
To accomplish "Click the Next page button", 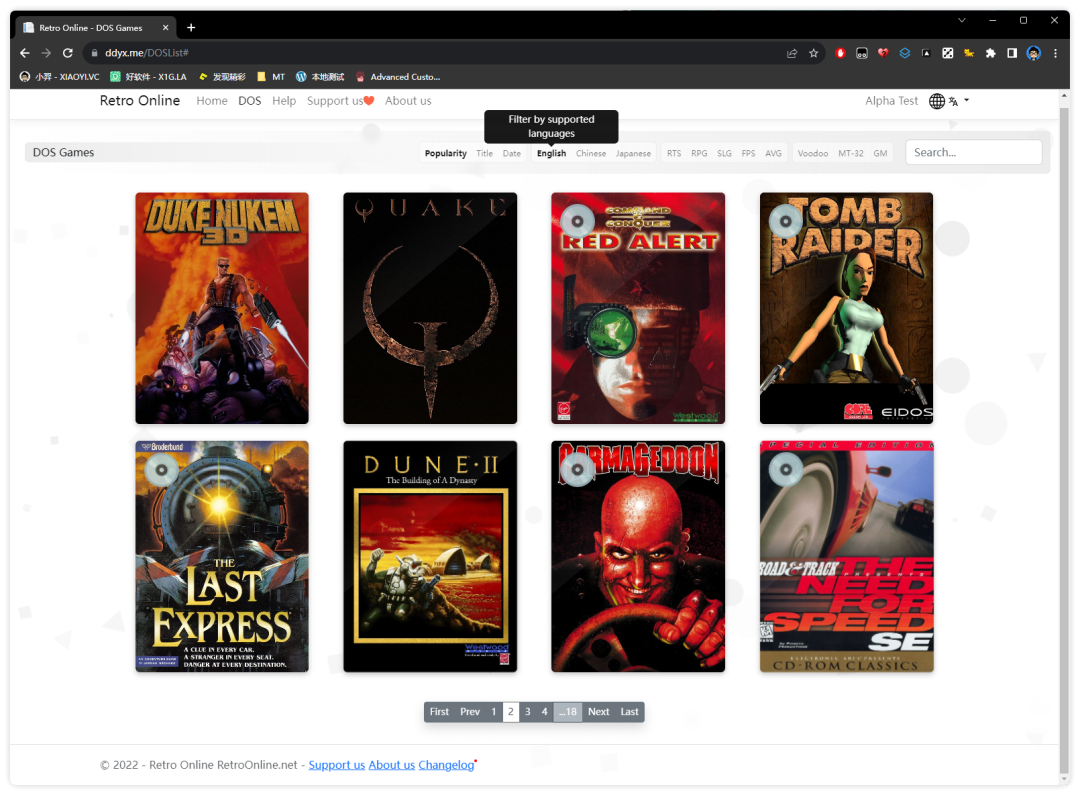I will pyautogui.click(x=598, y=712).
